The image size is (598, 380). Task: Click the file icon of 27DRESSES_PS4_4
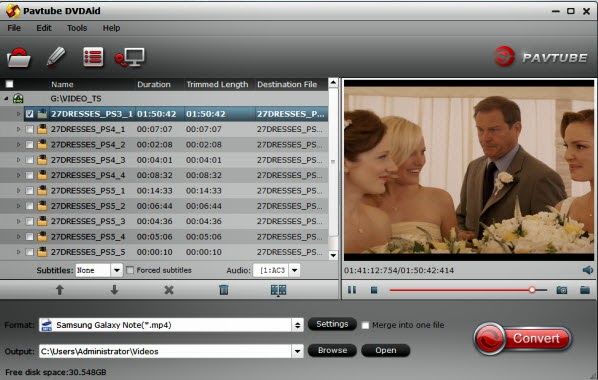tap(42, 175)
